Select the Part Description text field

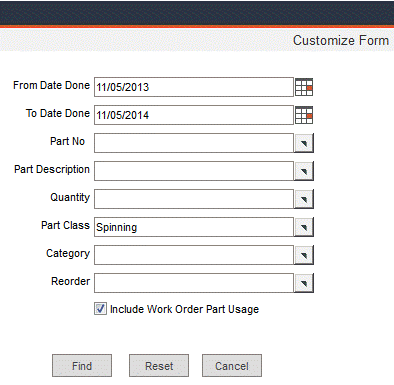[194, 171]
